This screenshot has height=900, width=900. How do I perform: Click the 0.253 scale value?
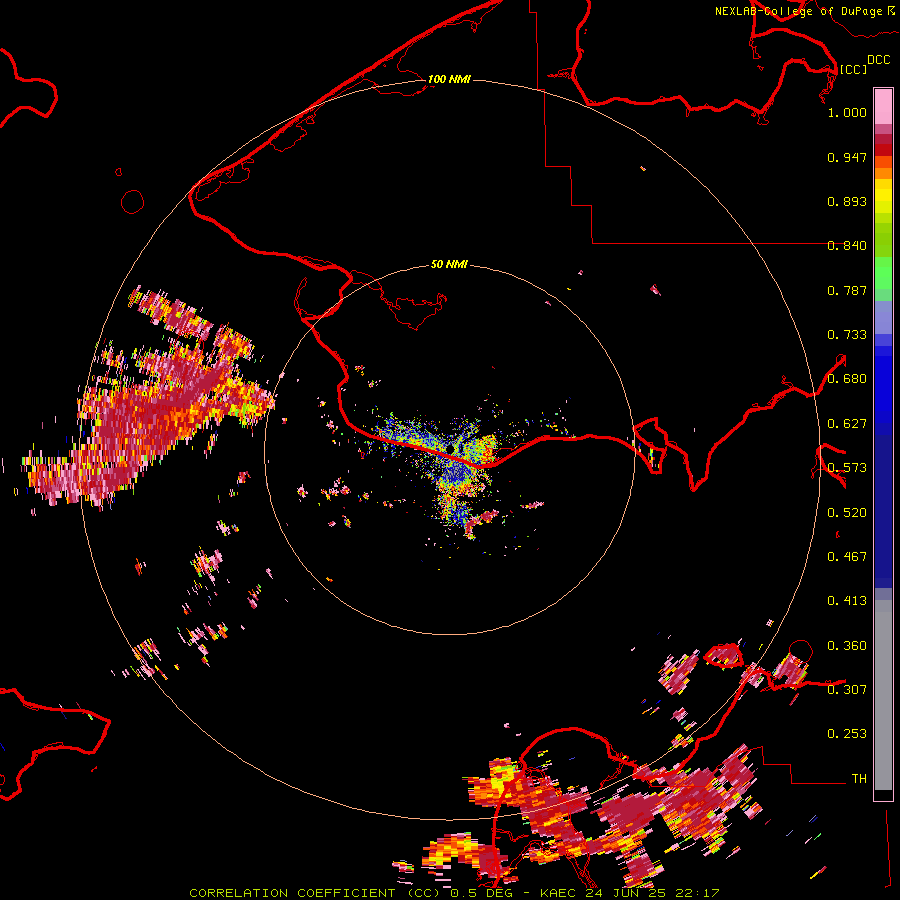[x=847, y=734]
